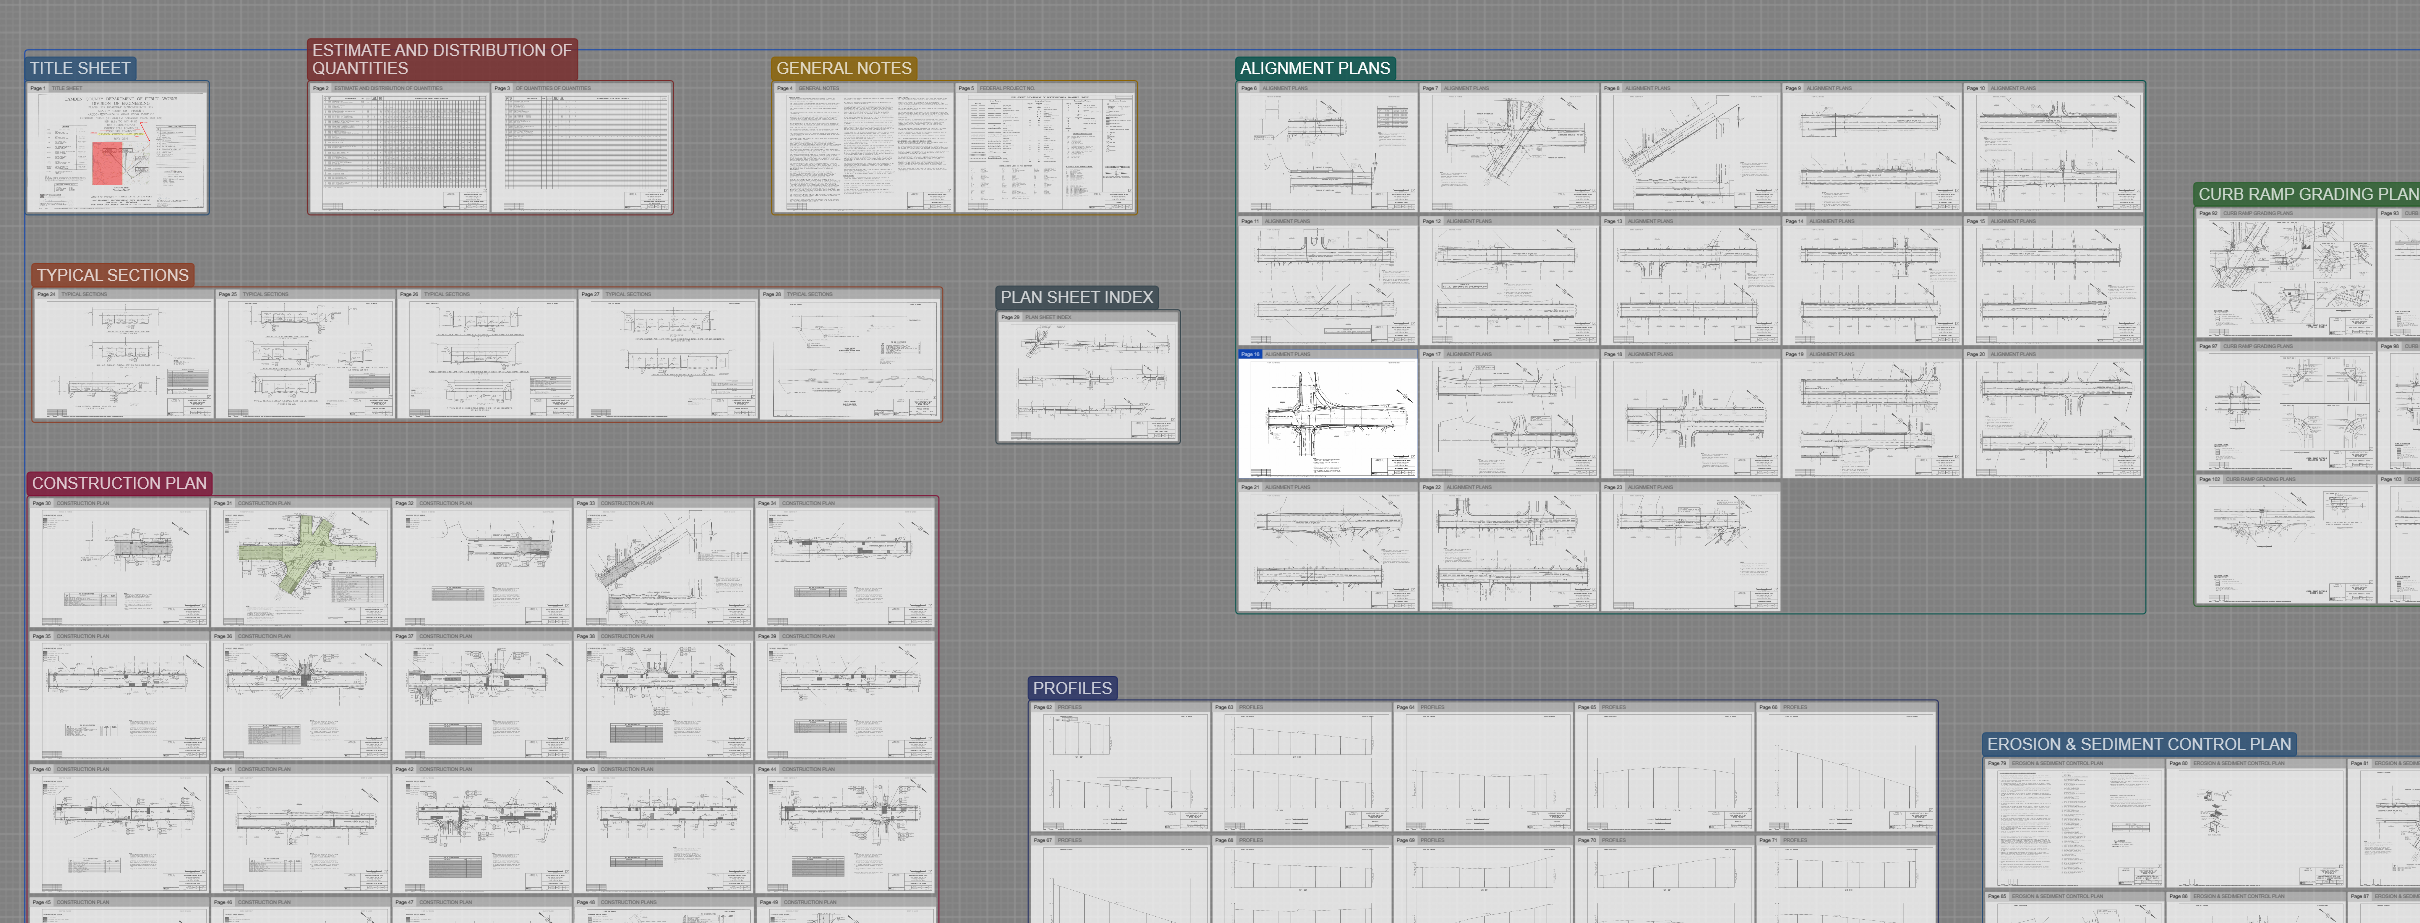Select the EROSION & SEDIMENT CONTROL PLAN label

pyautogui.click(x=2139, y=744)
